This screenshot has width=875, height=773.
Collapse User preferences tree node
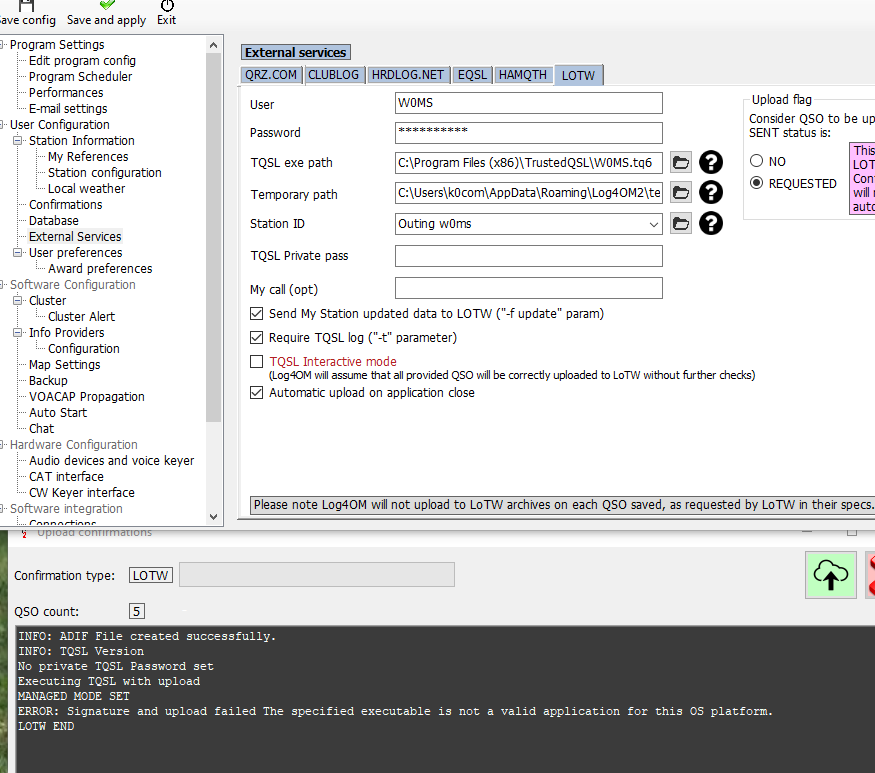(18, 253)
